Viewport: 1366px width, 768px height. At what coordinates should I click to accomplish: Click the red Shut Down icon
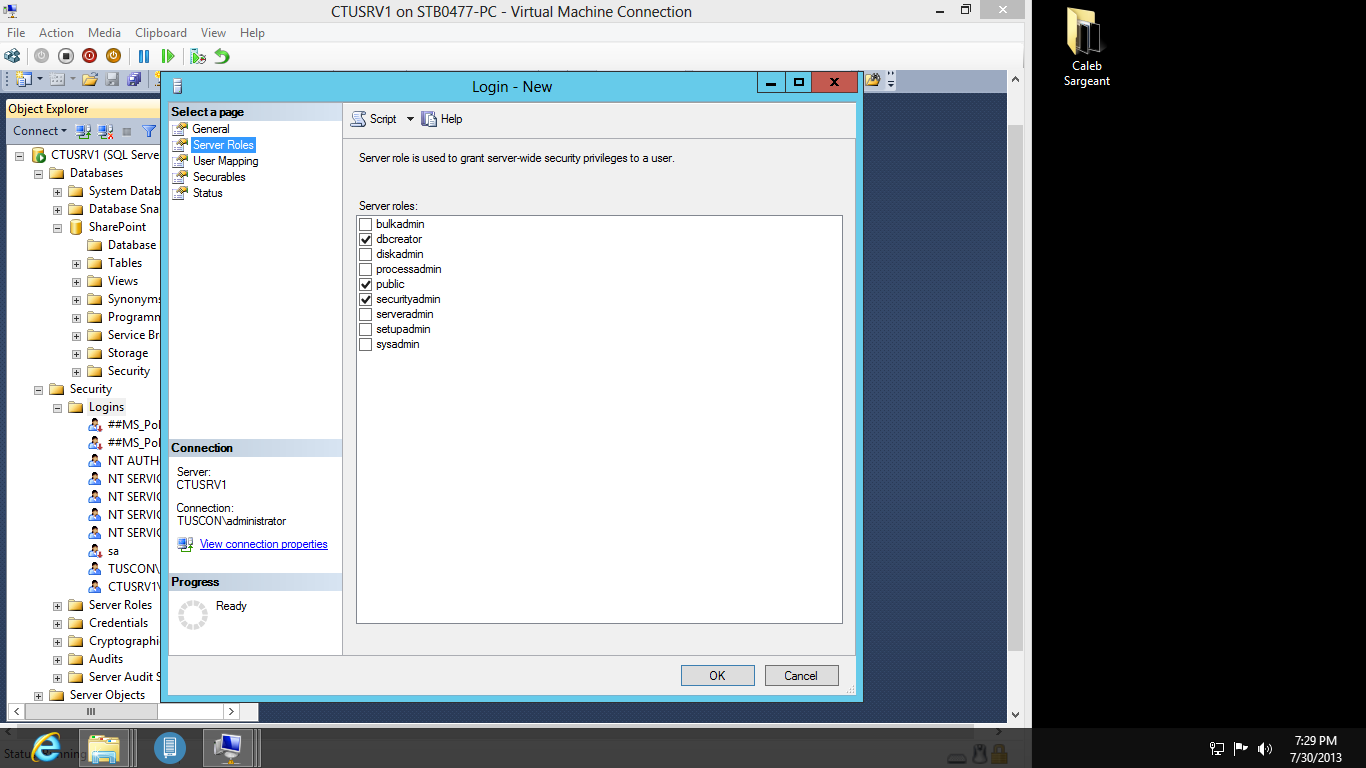89,56
